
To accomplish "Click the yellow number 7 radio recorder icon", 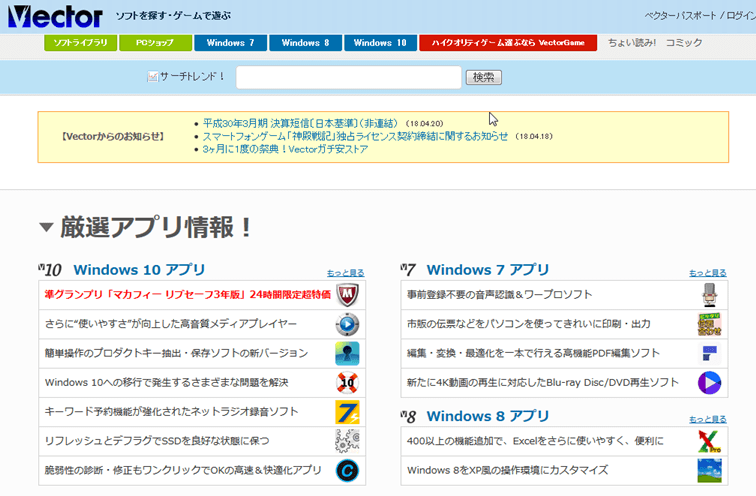I will 347,412.
